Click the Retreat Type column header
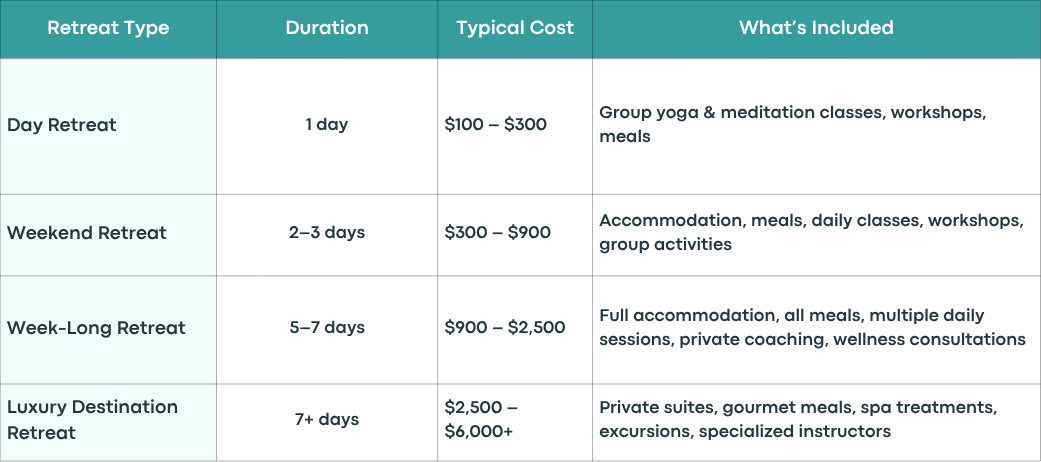 click(108, 28)
